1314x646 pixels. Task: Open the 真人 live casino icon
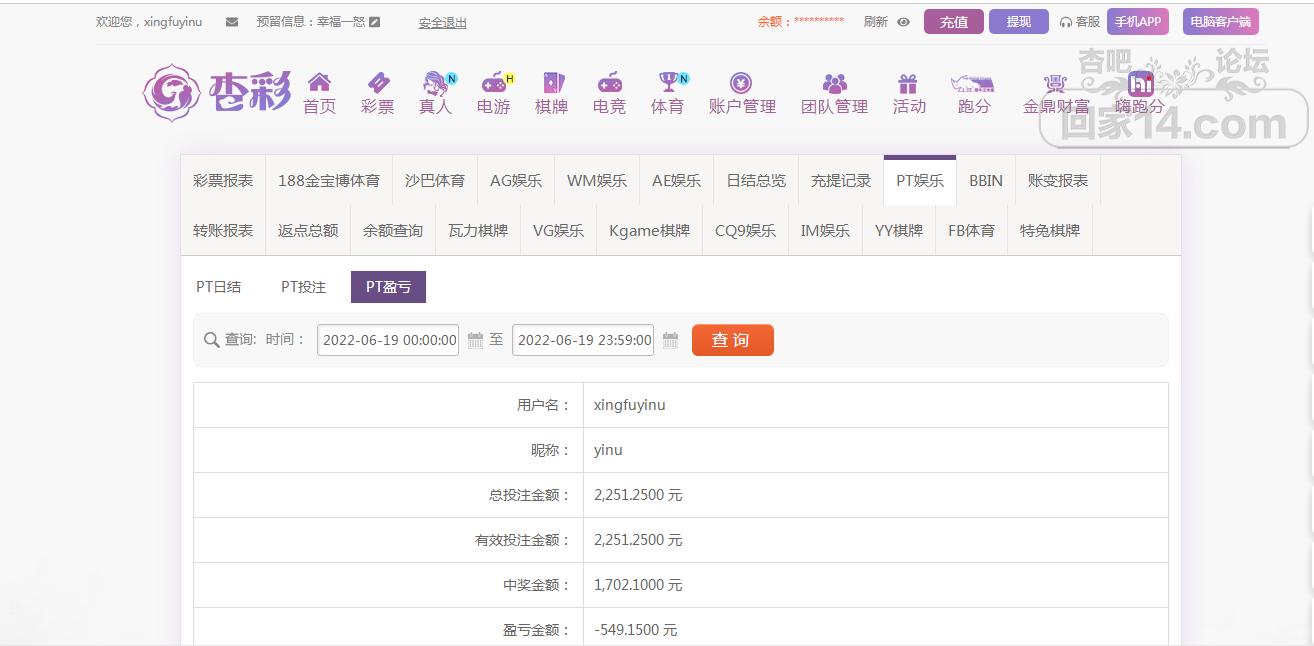(435, 83)
